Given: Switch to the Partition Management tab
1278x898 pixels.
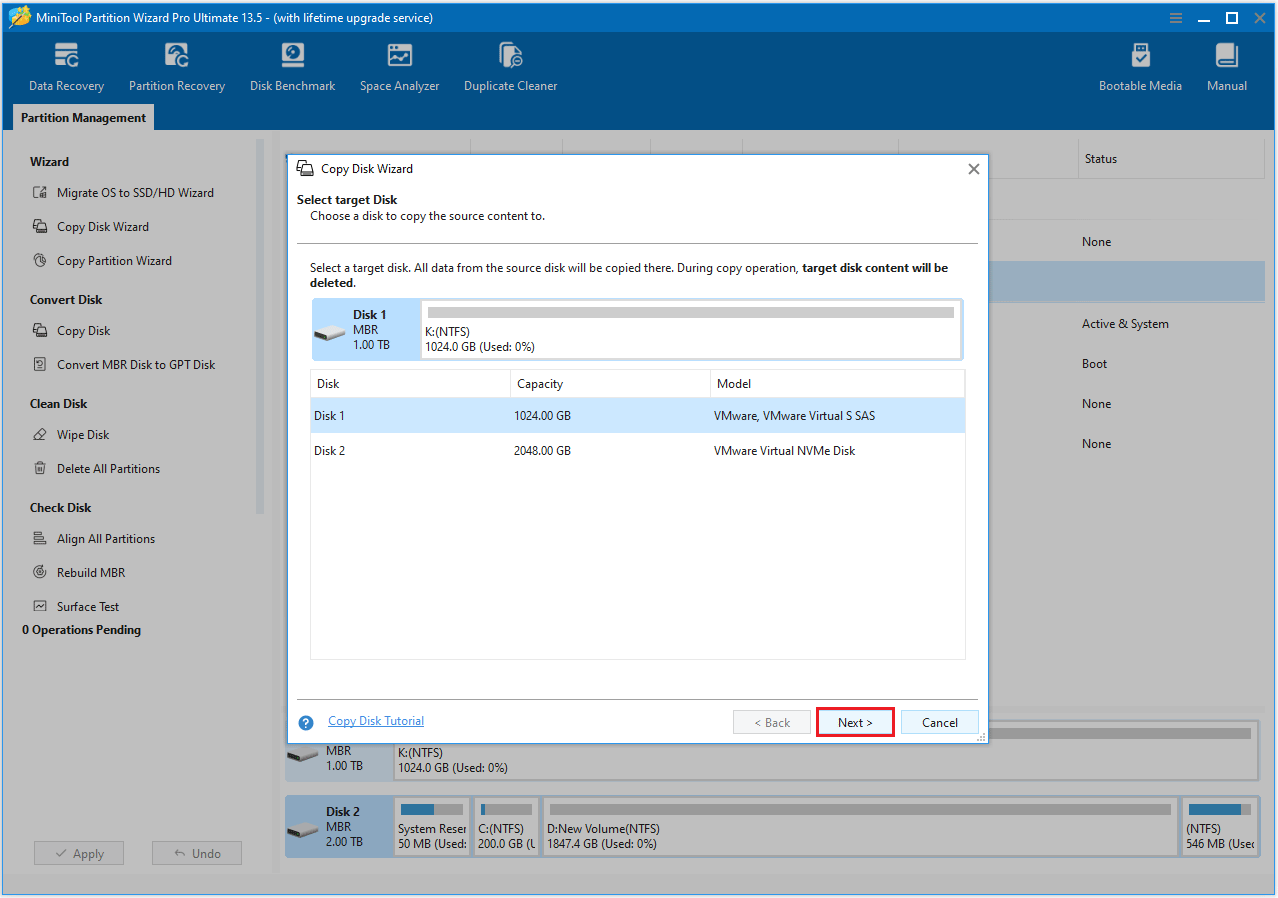Looking at the screenshot, I should click(x=82, y=117).
